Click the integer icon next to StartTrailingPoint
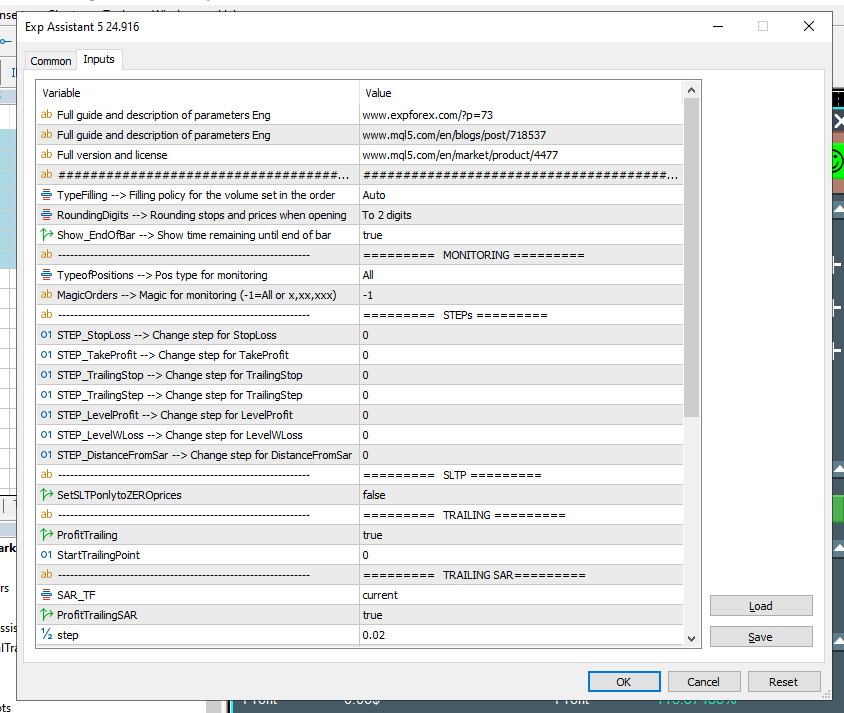 [x=47, y=554]
